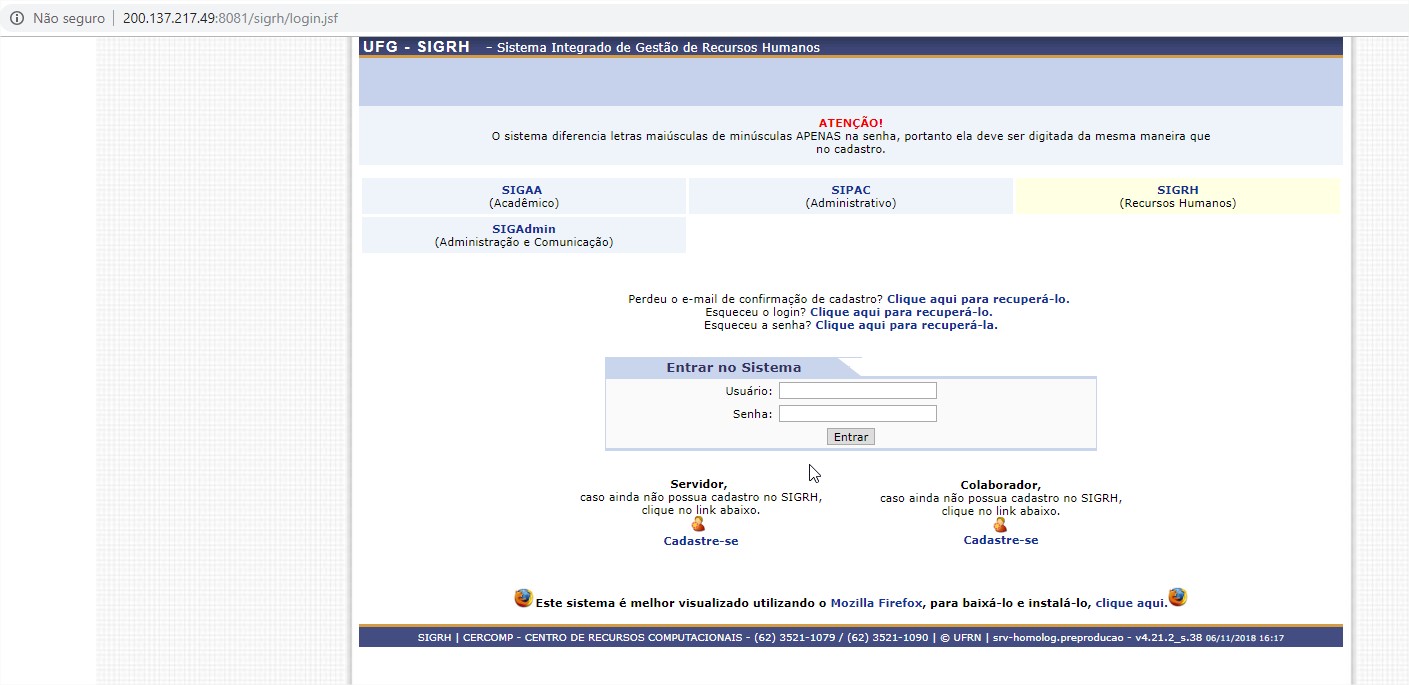Open the SIGAA (Acadêmico) tab
The image size is (1409, 685).
523,196
